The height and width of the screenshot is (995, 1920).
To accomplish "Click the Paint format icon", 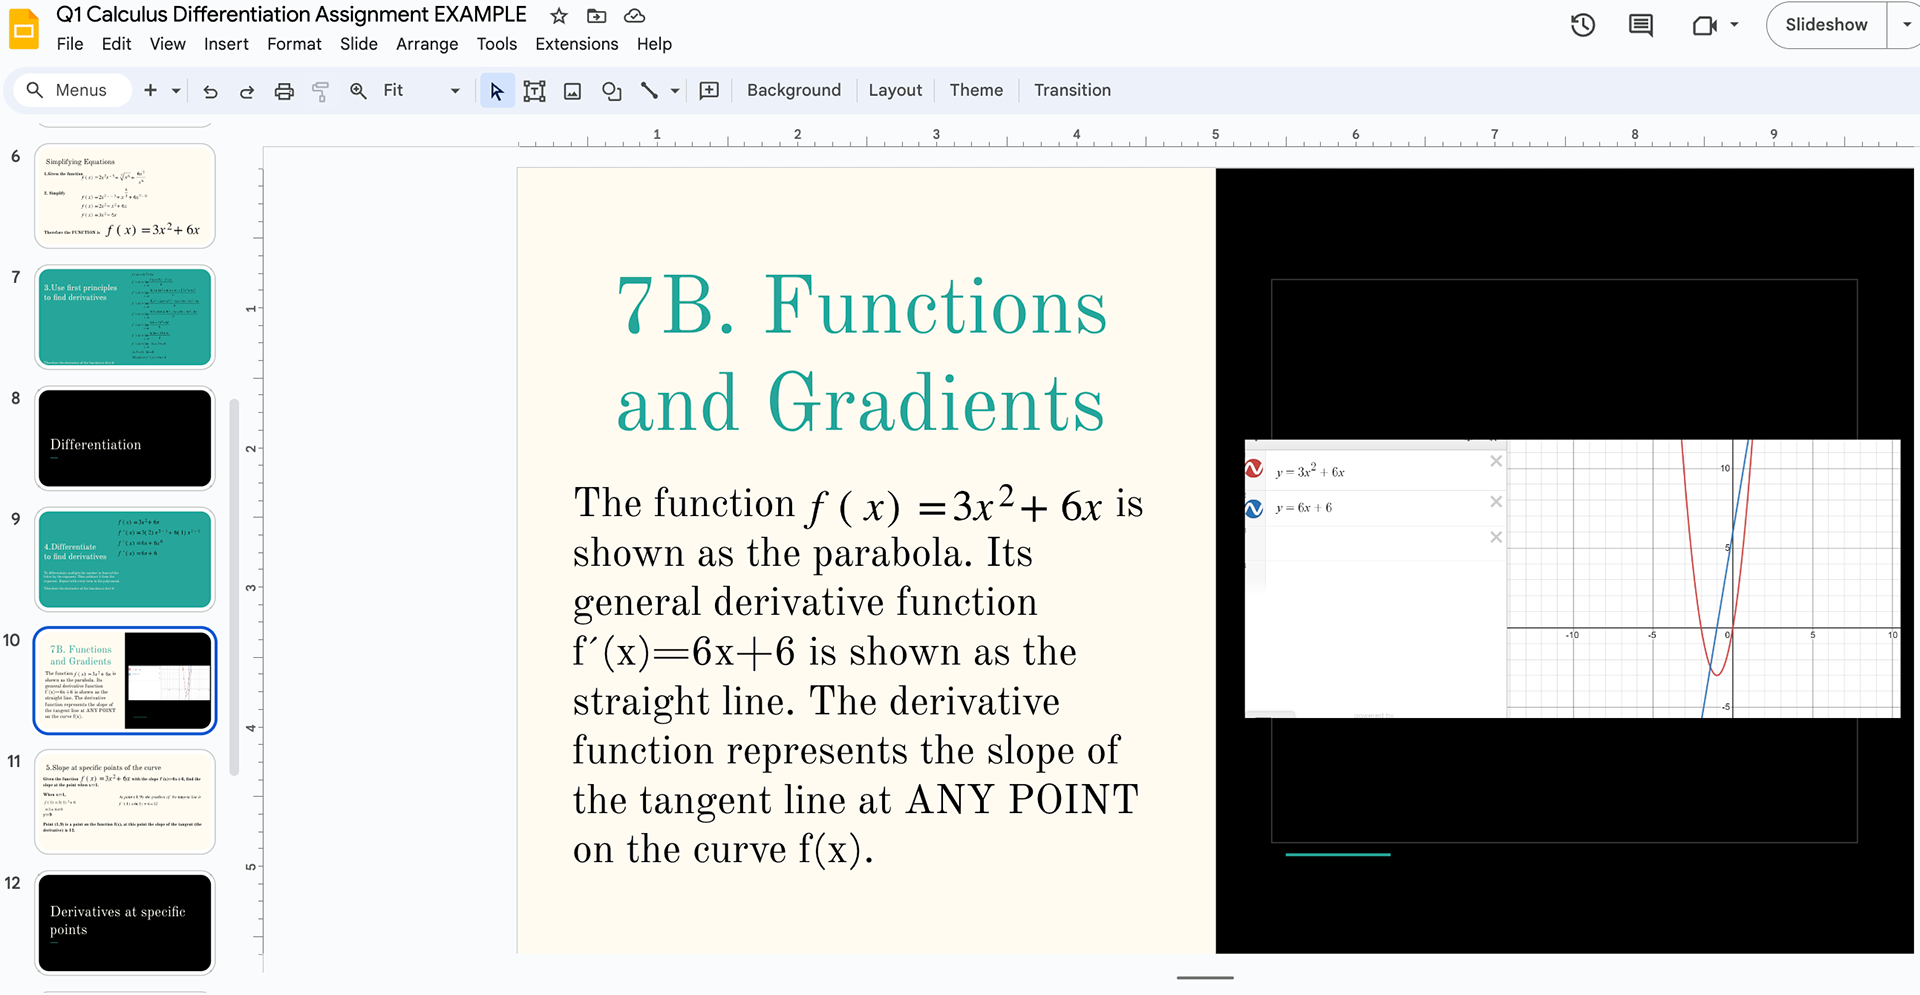I will click(321, 91).
